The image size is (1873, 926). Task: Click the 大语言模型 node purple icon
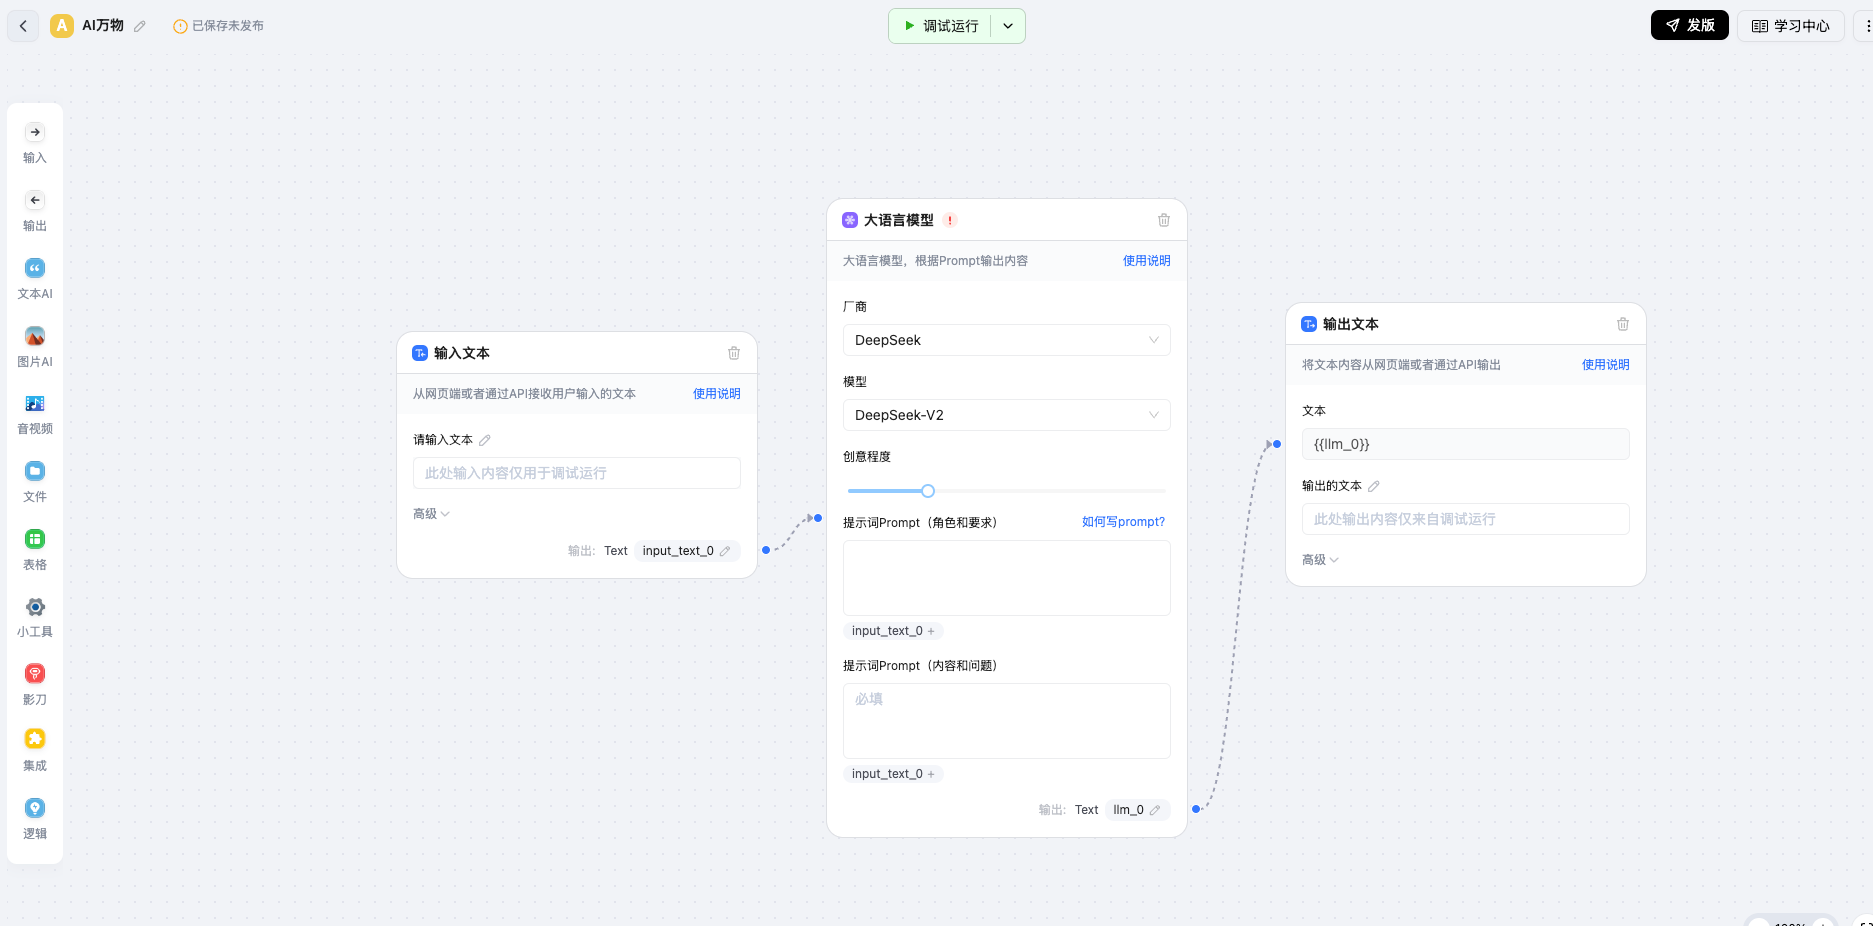click(850, 220)
